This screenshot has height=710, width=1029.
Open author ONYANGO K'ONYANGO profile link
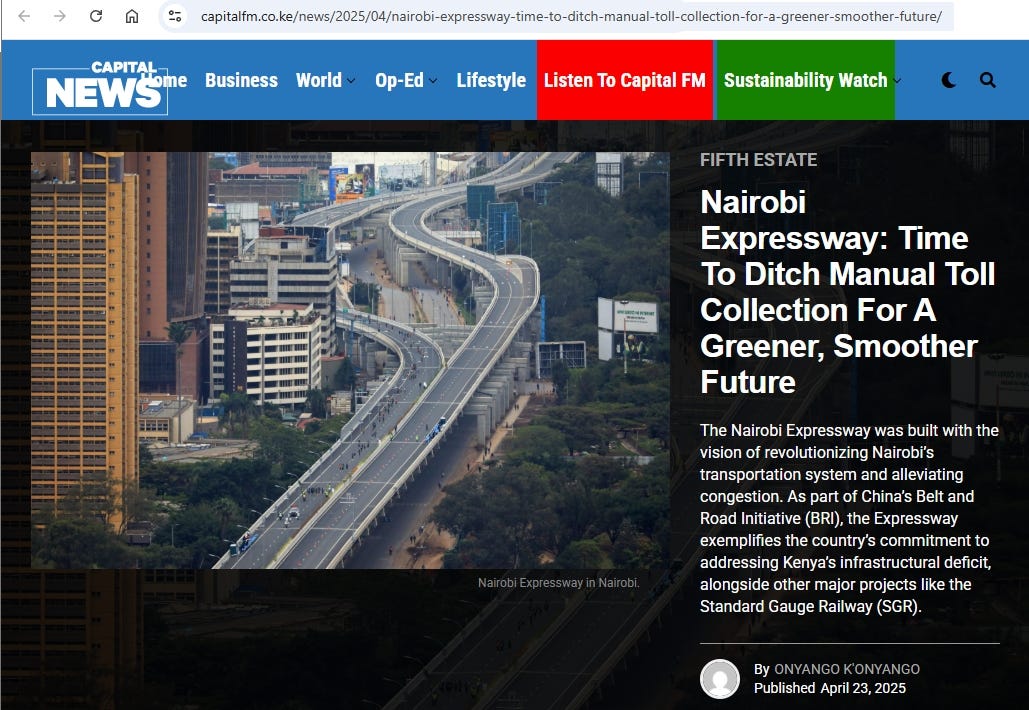pos(847,669)
